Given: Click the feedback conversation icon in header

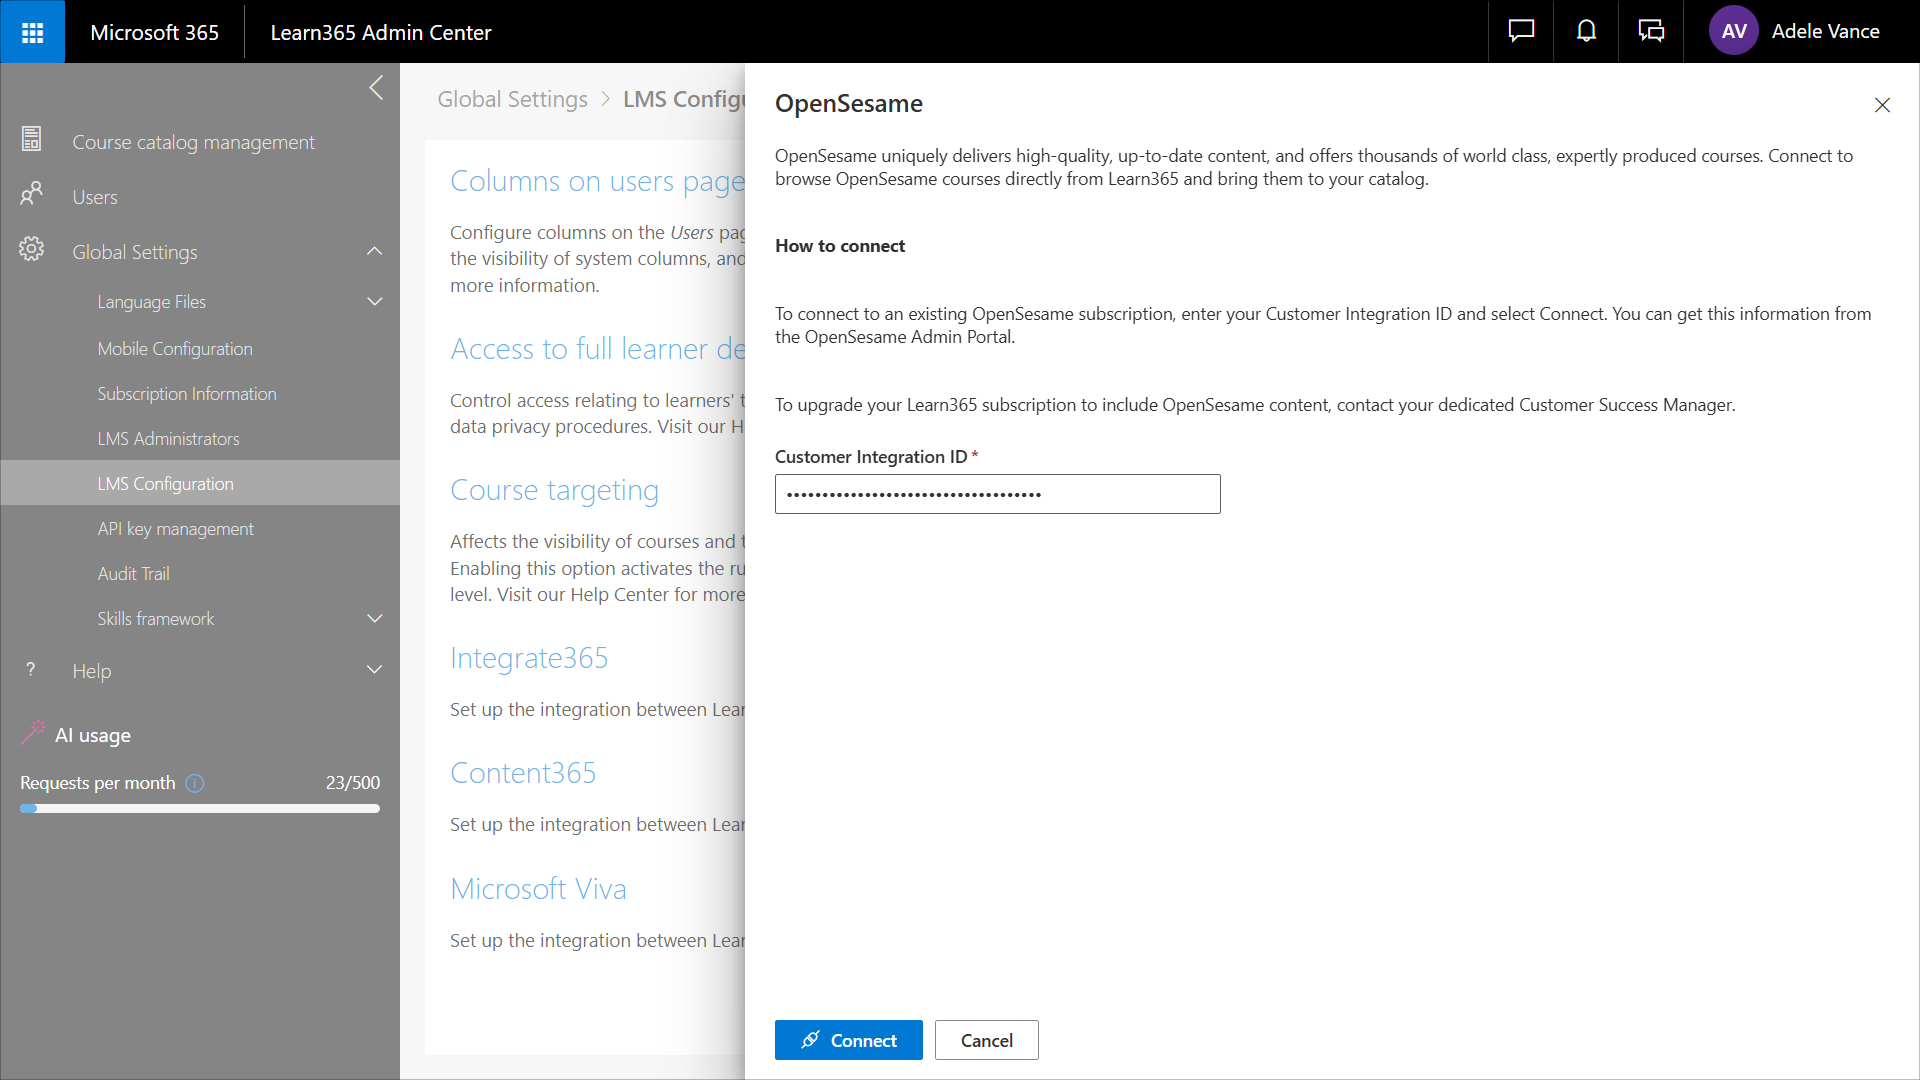Looking at the screenshot, I should pyautogui.click(x=1651, y=32).
